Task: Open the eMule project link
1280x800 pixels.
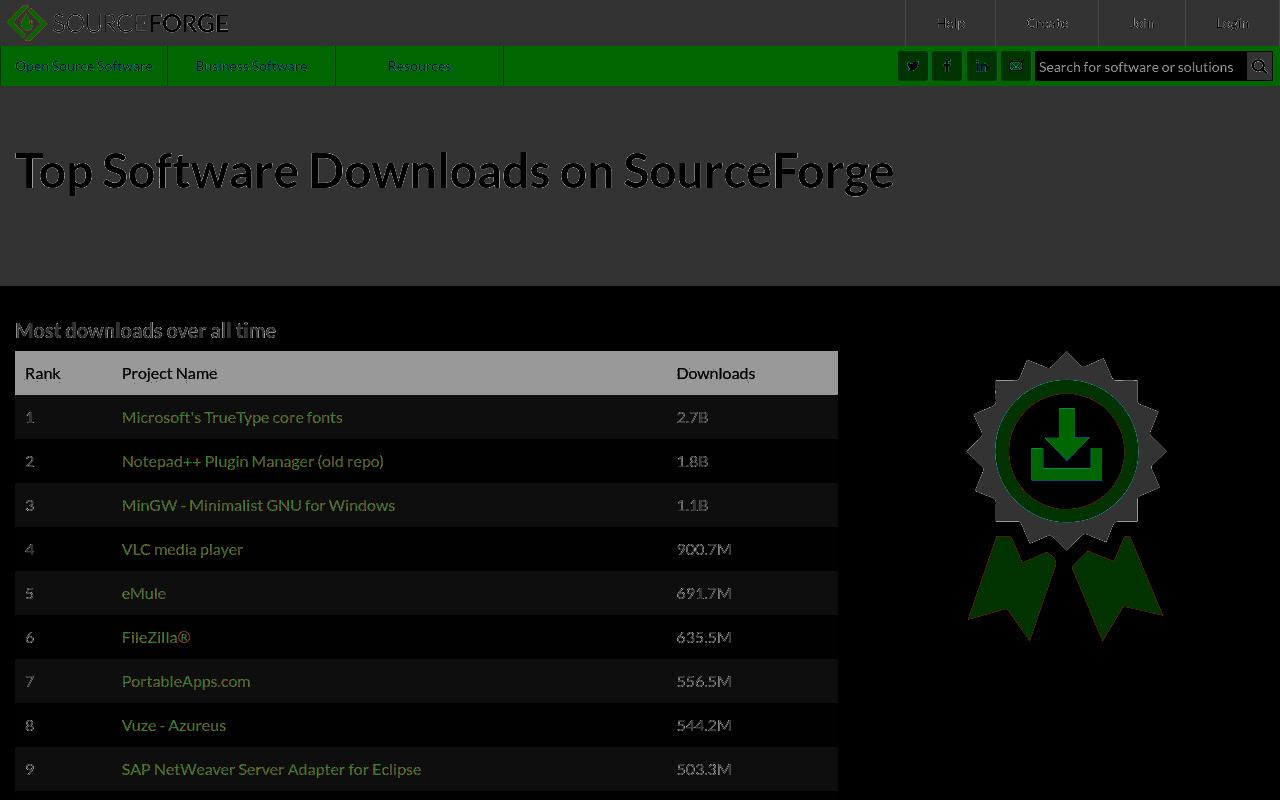Action: pyautogui.click(x=144, y=593)
